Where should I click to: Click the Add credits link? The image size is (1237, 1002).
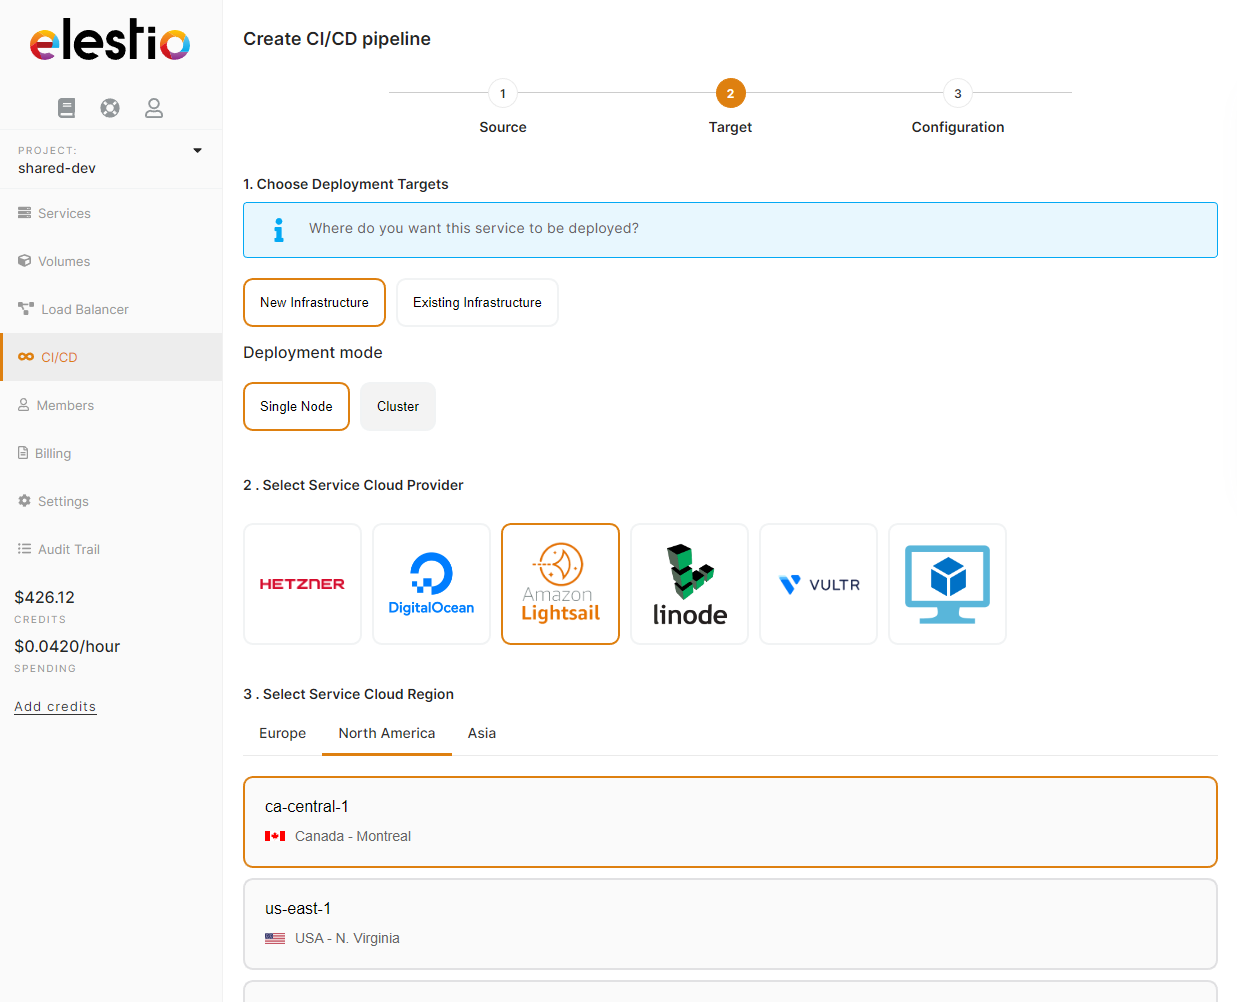point(55,706)
